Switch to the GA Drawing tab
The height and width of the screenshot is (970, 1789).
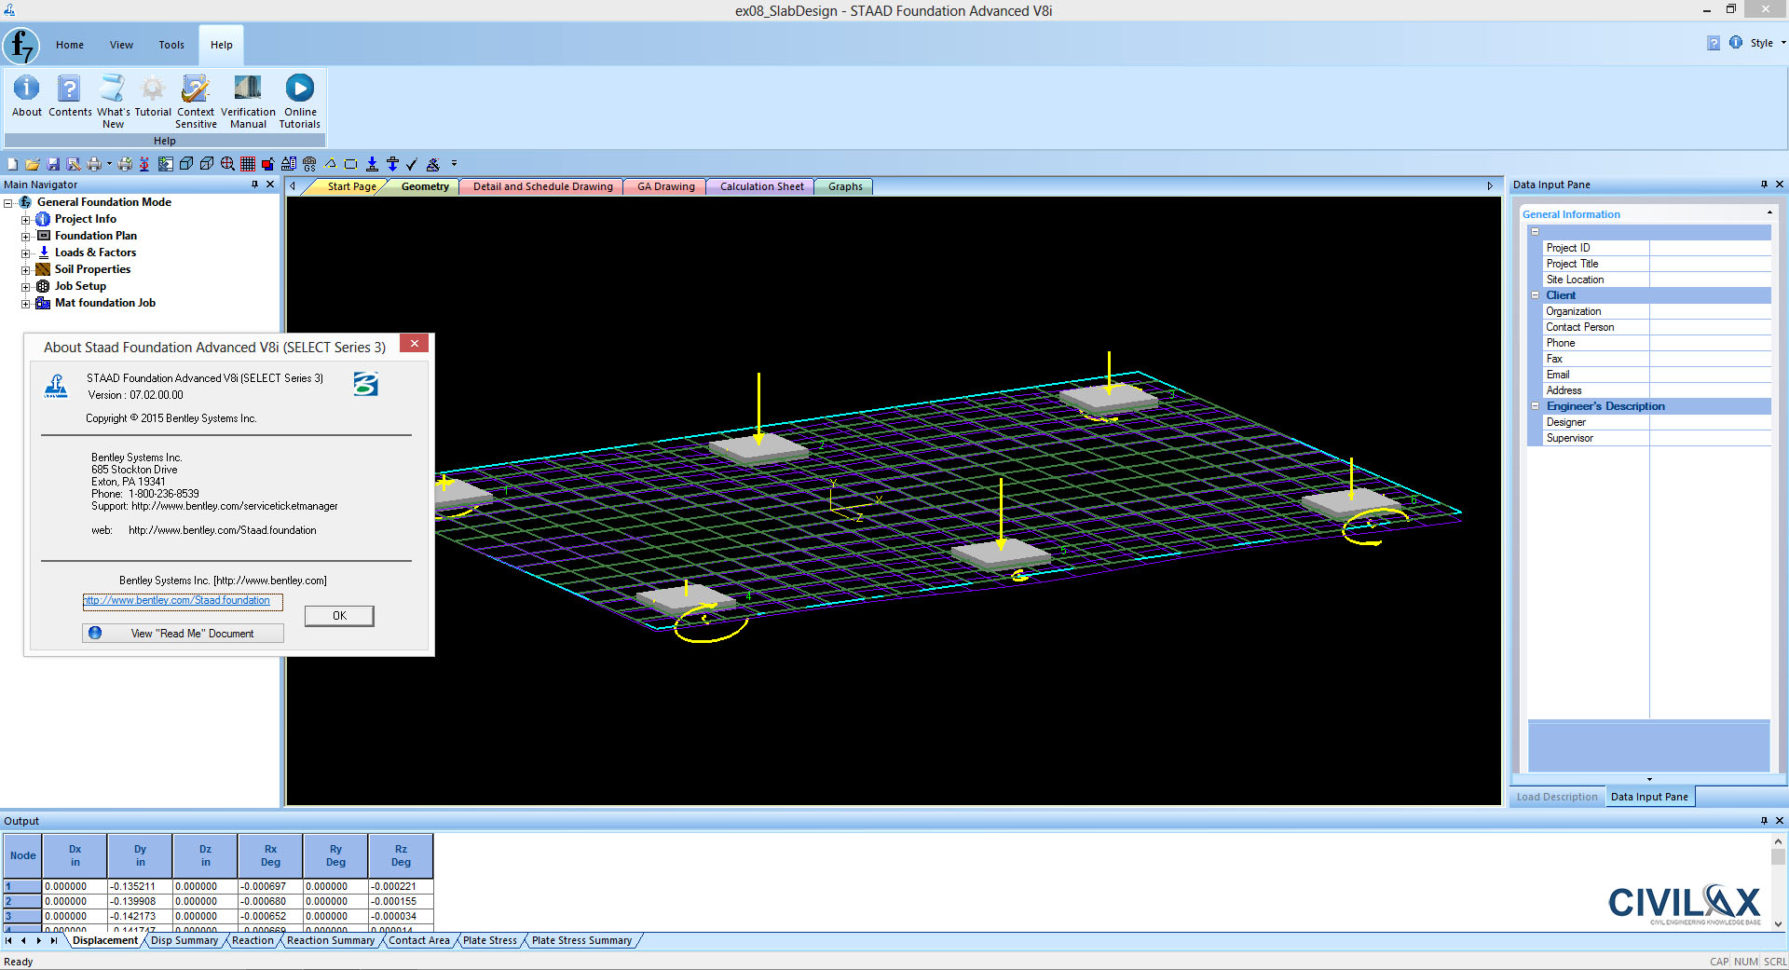[x=664, y=186]
